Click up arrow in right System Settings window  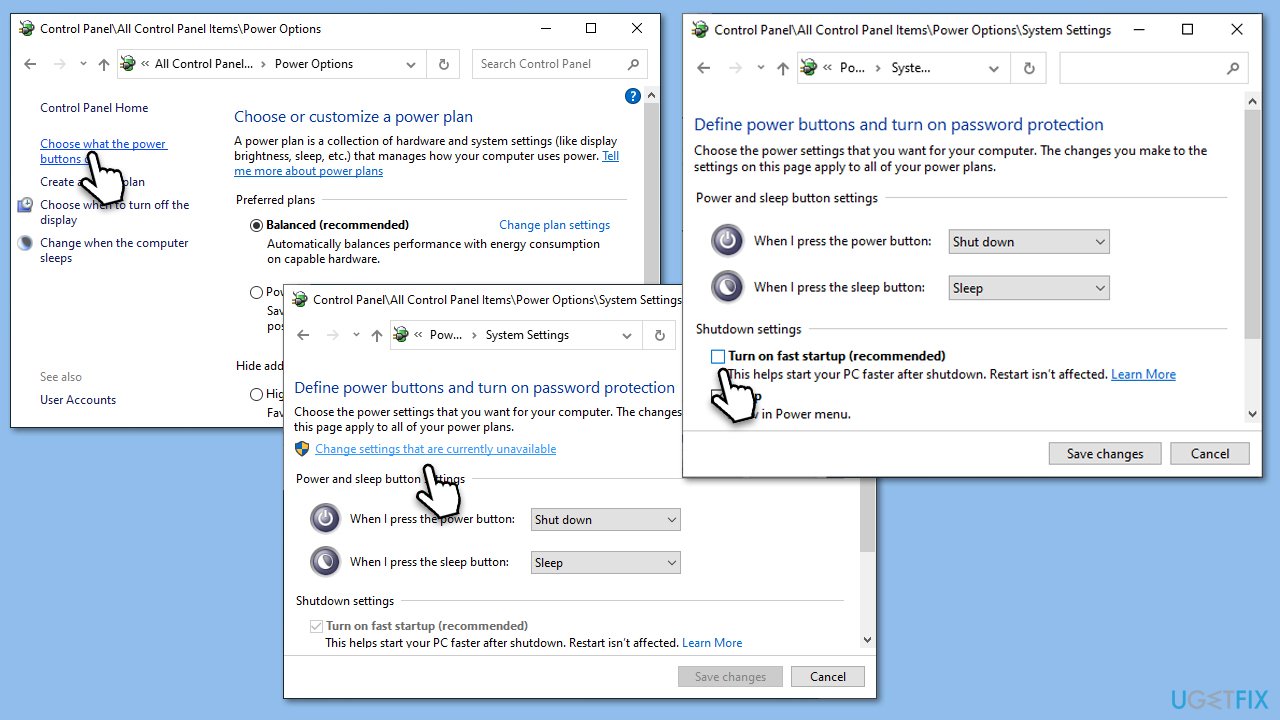coord(783,68)
